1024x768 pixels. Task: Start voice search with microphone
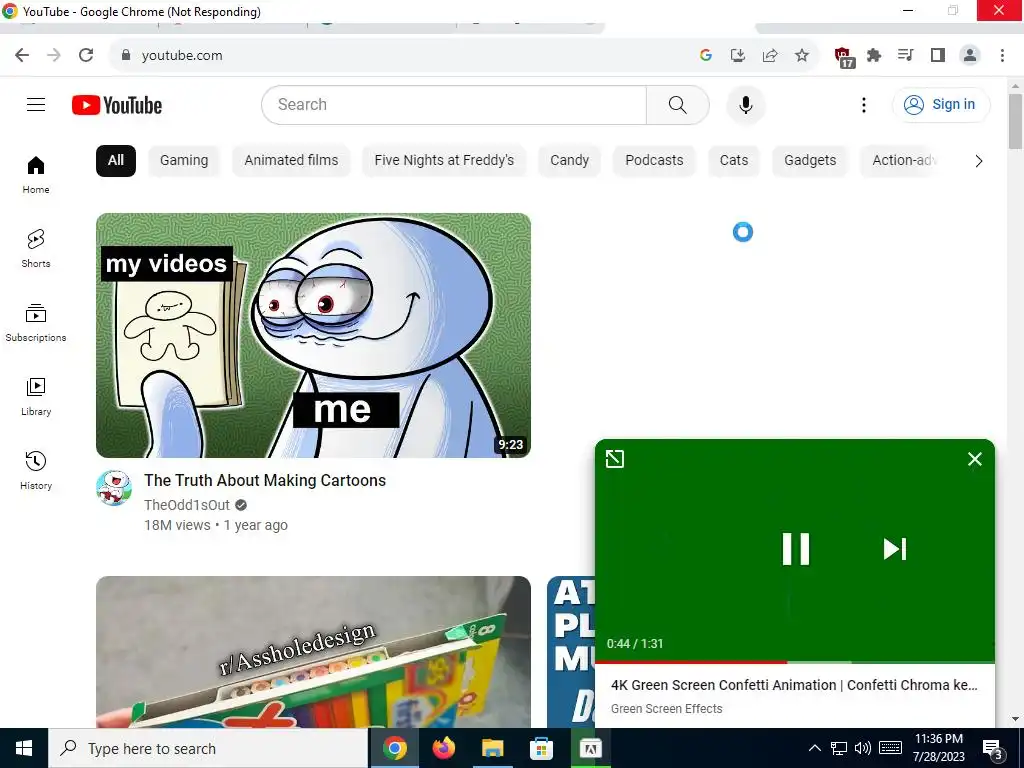(745, 105)
